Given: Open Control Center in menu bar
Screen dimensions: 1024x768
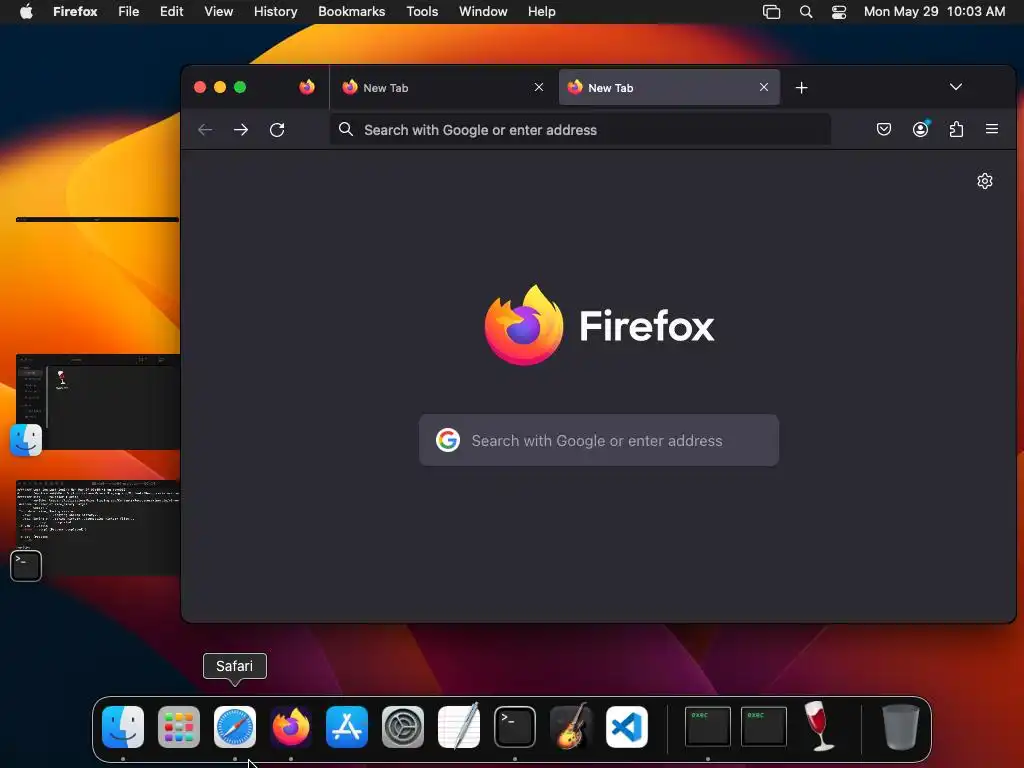Looking at the screenshot, I should click(839, 12).
